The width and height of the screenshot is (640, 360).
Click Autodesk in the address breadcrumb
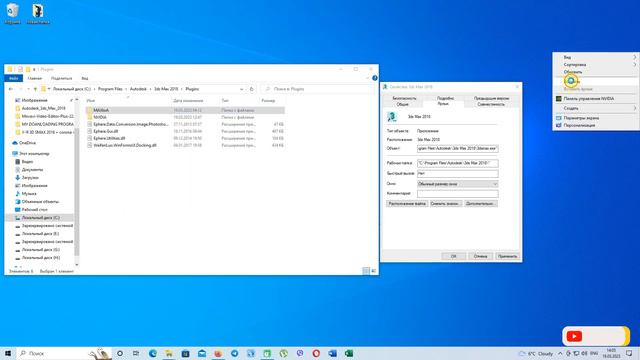pyautogui.click(x=138, y=89)
